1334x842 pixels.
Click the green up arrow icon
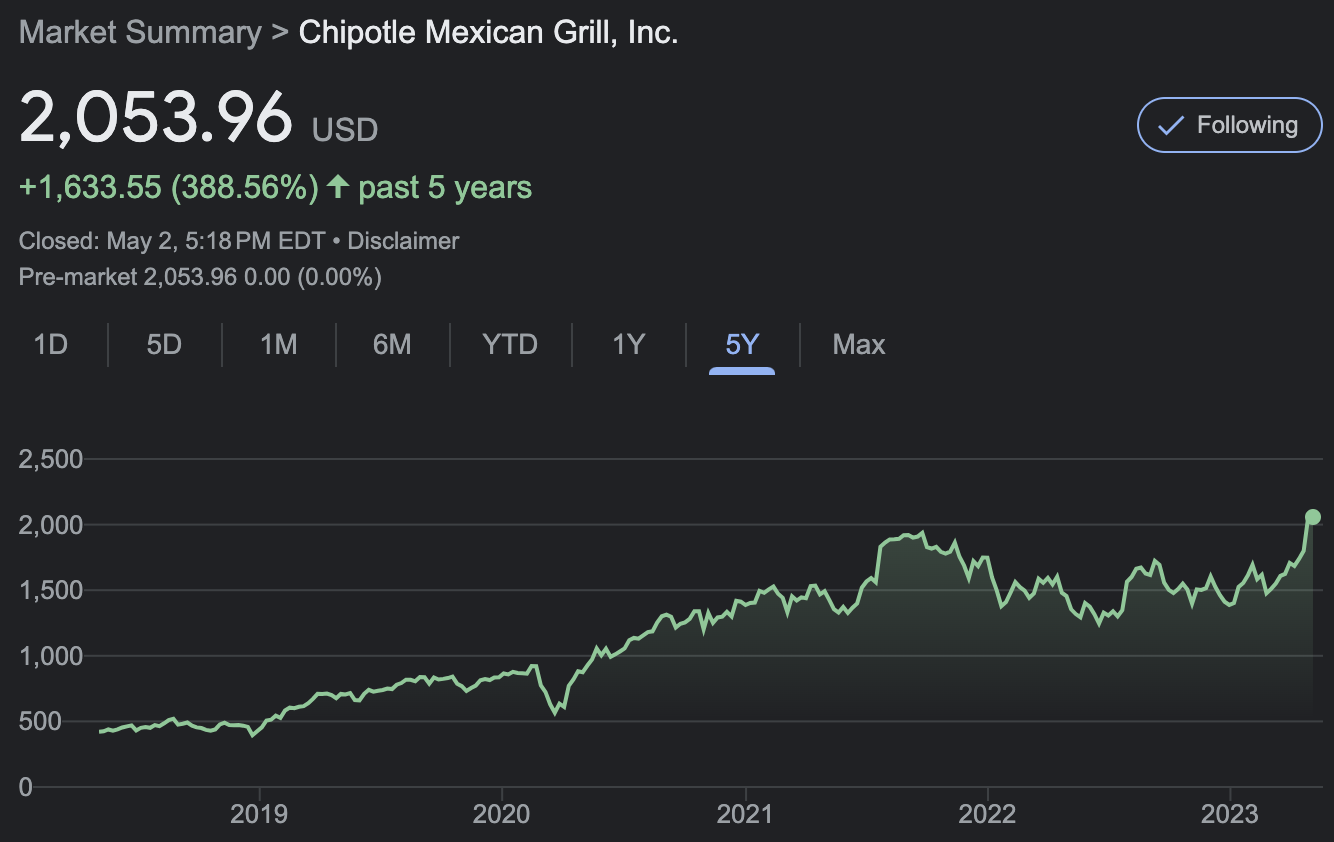tap(338, 186)
